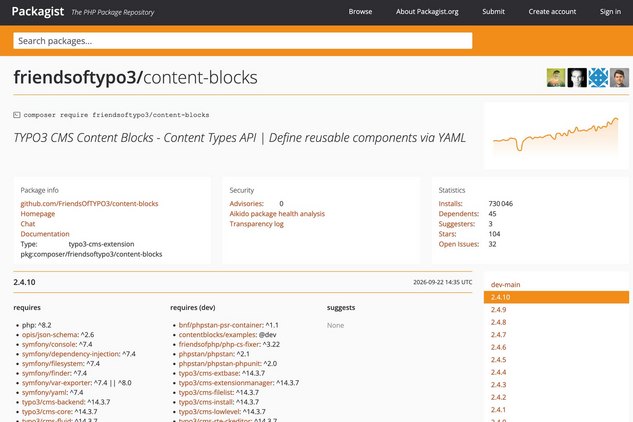Image resolution: width=633 pixels, height=422 pixels.
Task: Open friendsofphp/php-cs-fixer dev dependency
Action: tap(219, 344)
